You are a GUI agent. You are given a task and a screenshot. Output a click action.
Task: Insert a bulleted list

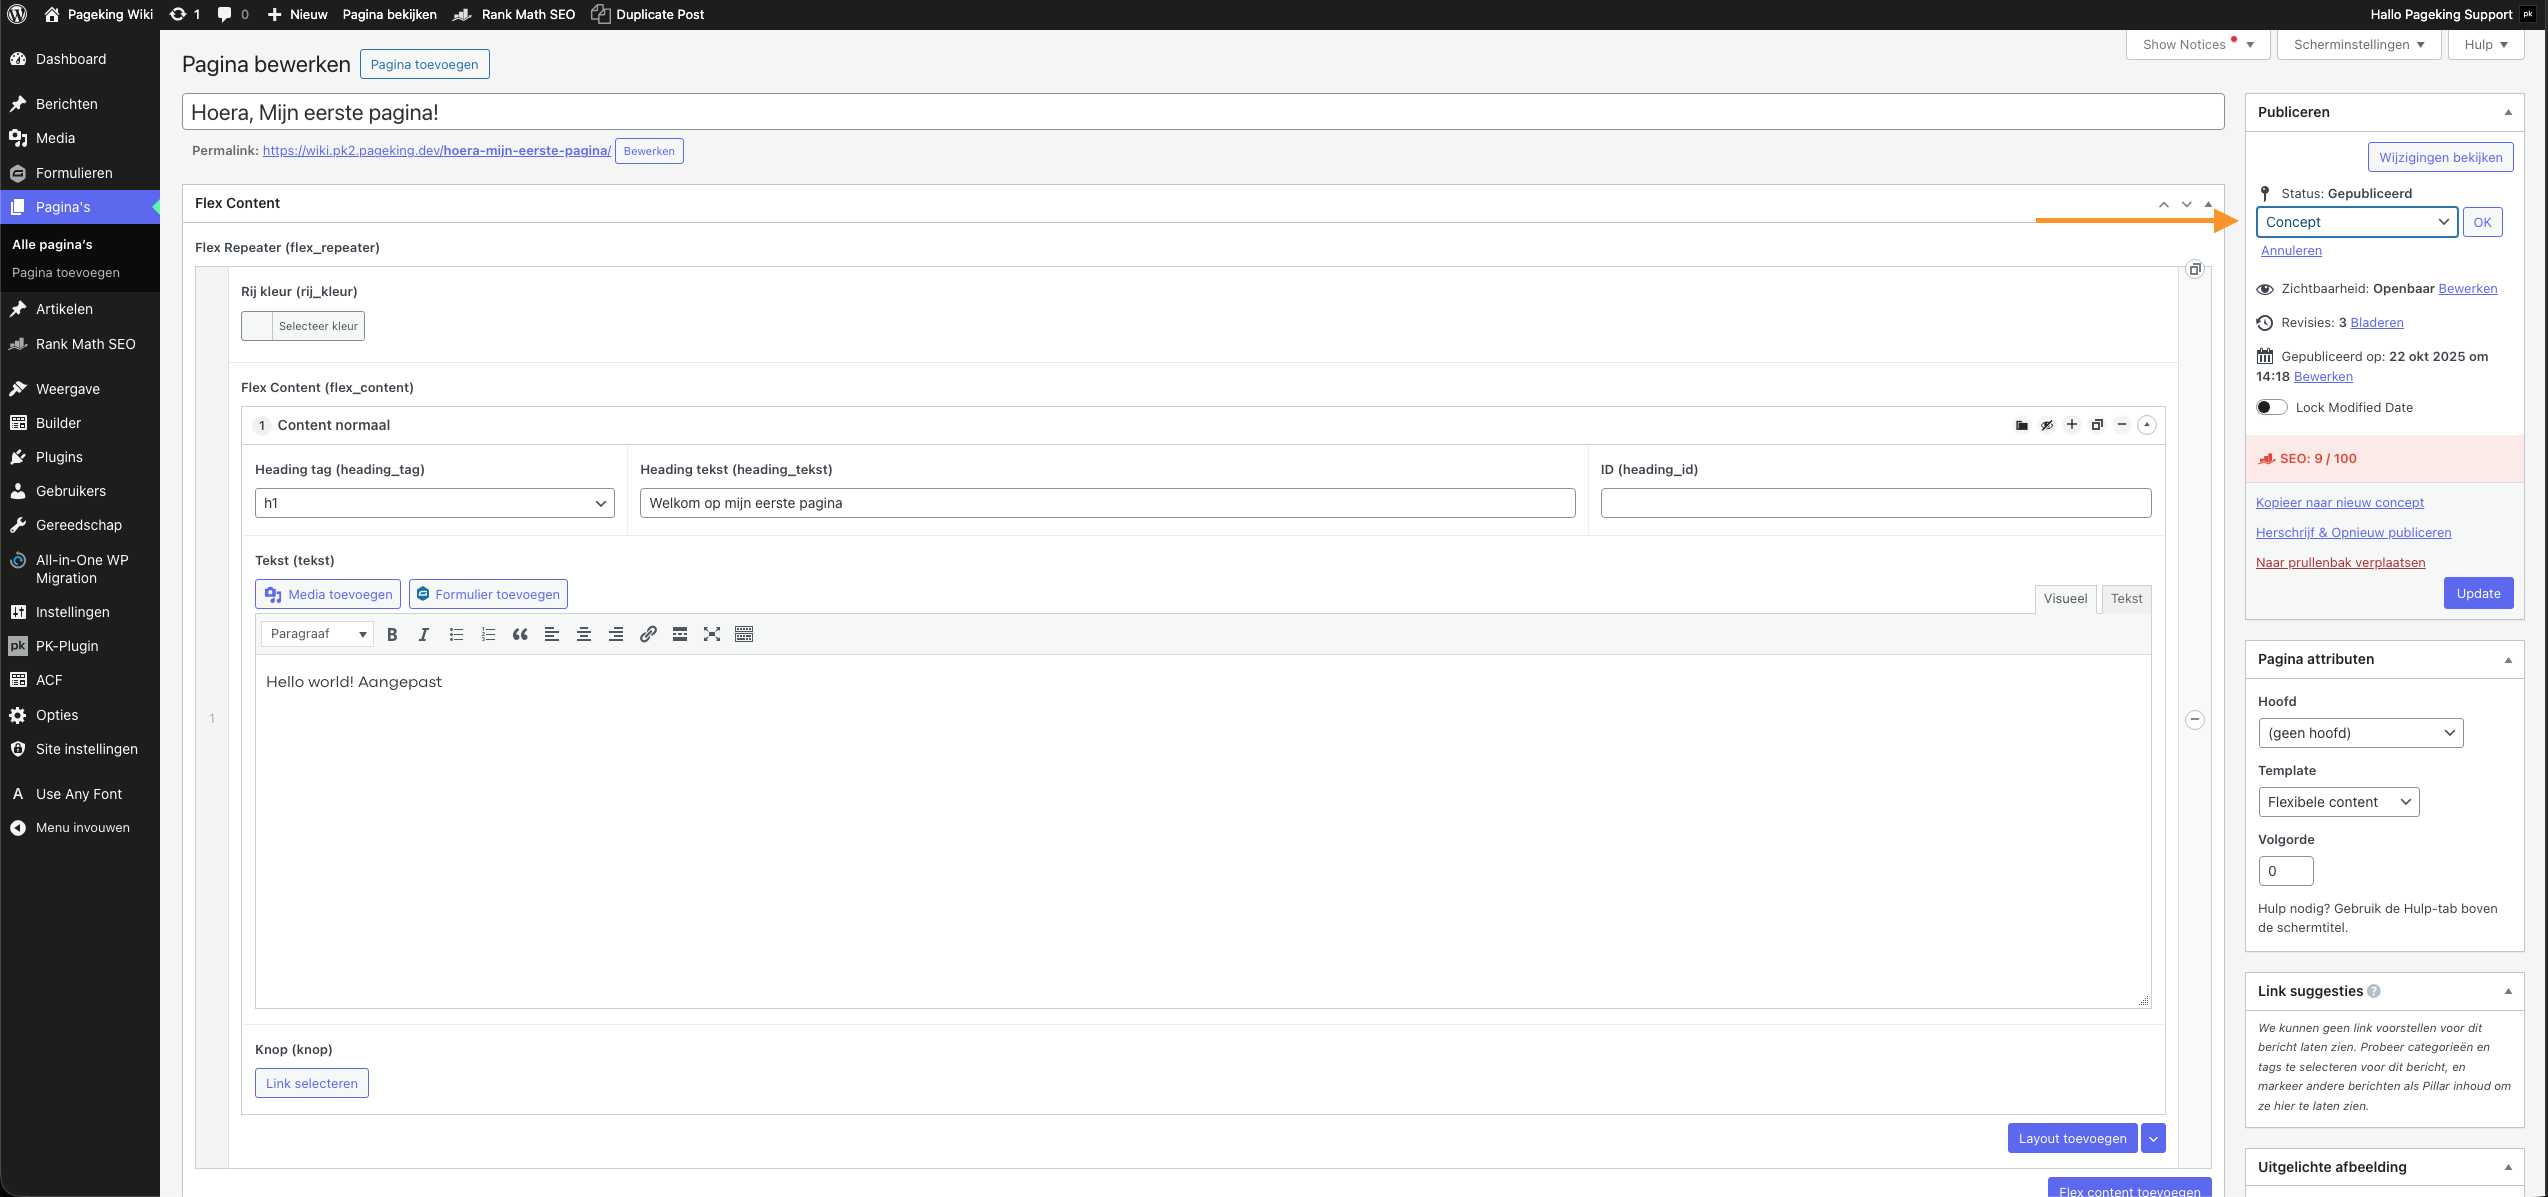[x=456, y=634]
